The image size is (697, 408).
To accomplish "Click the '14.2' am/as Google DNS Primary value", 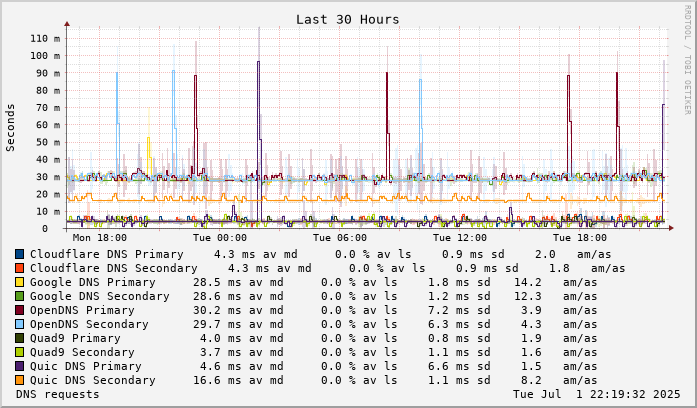I will point(528,282).
